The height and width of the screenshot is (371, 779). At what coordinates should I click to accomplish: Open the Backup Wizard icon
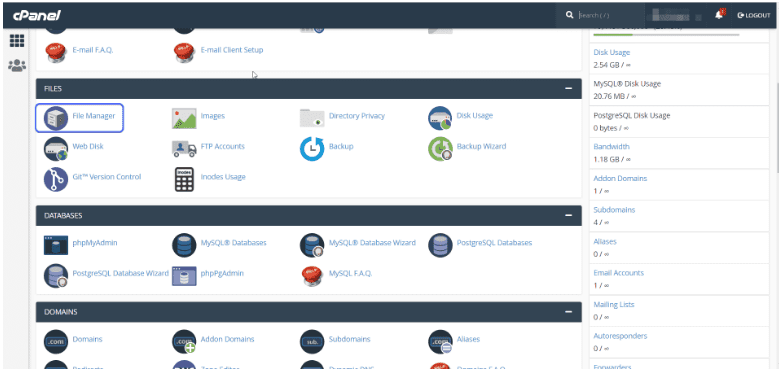tap(440, 148)
